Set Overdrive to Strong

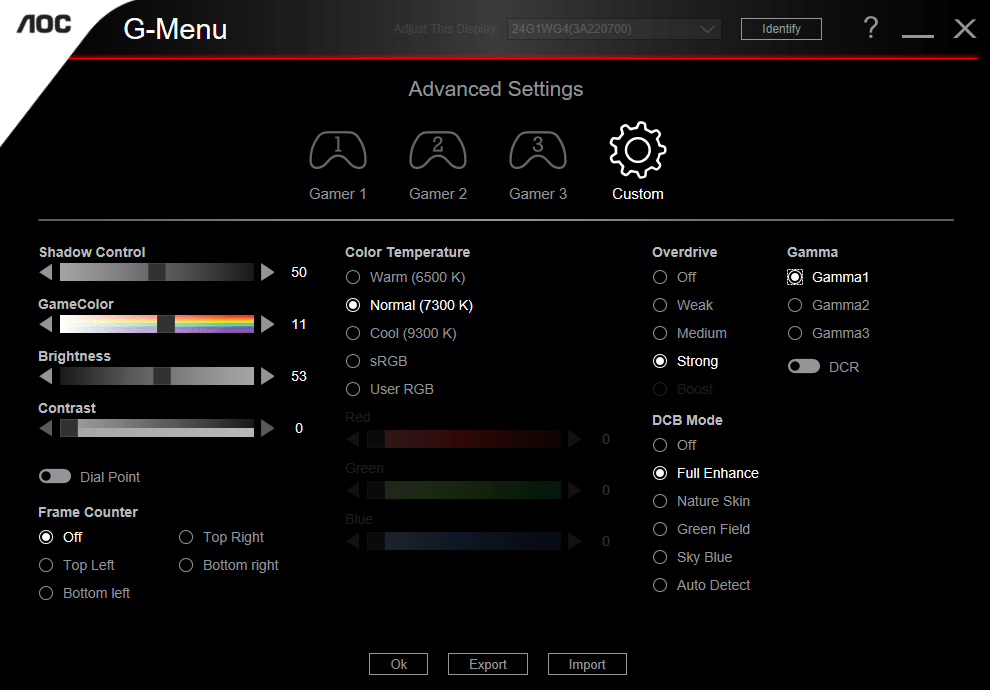[685, 361]
